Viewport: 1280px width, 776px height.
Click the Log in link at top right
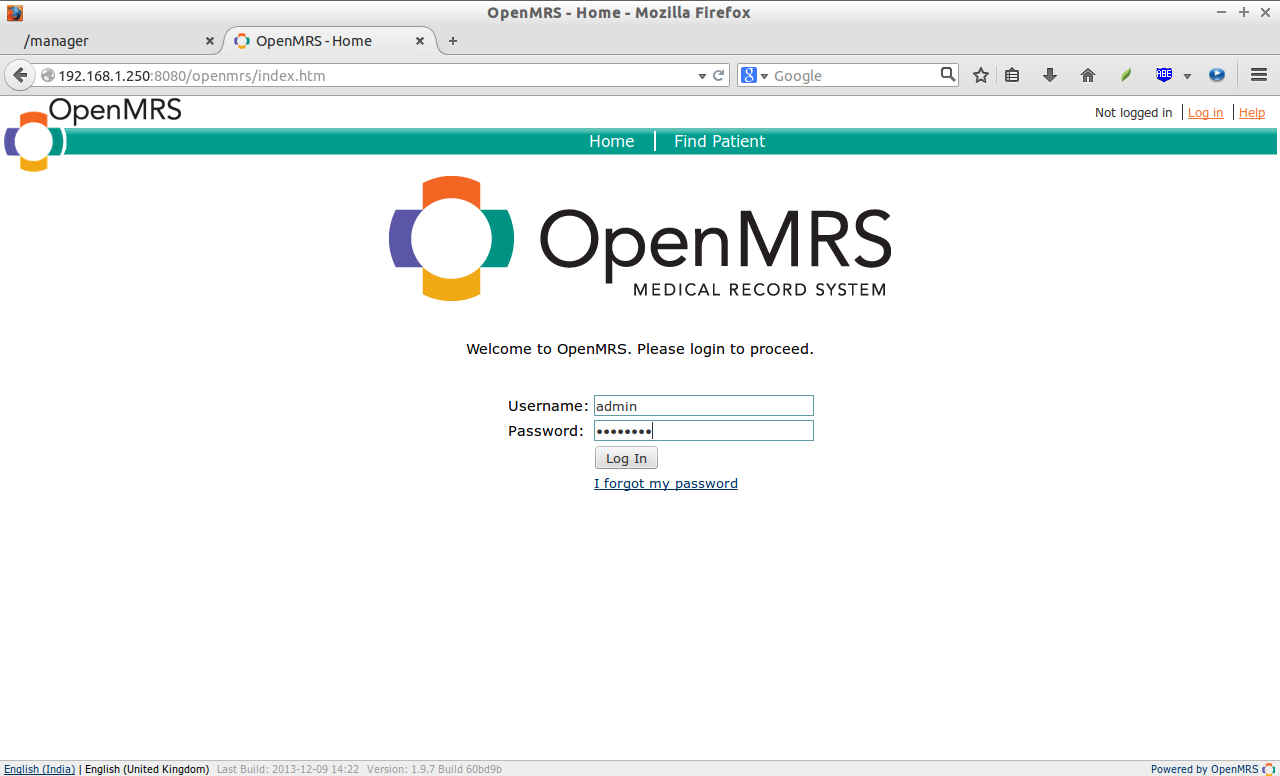1205,113
